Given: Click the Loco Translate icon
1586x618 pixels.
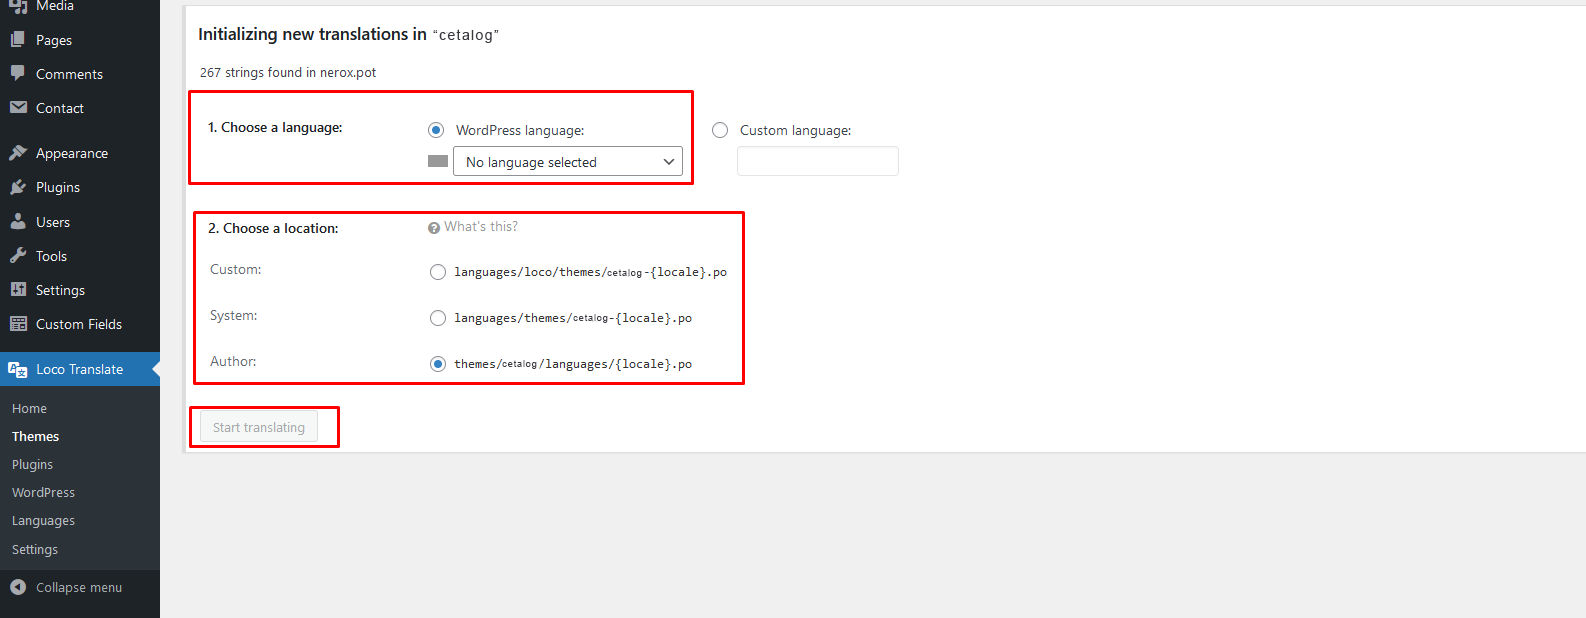Looking at the screenshot, I should point(18,369).
